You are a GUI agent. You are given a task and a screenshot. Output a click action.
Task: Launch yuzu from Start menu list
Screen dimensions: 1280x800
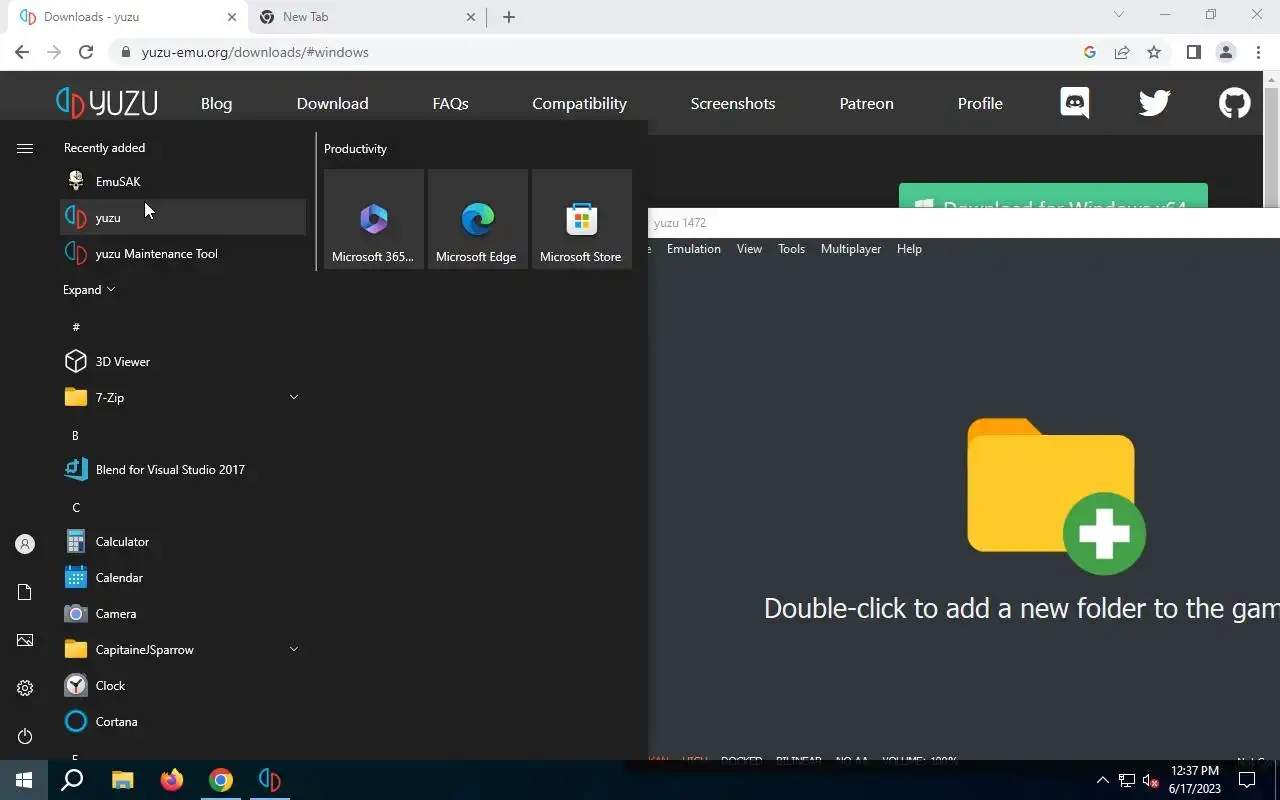tap(183, 217)
